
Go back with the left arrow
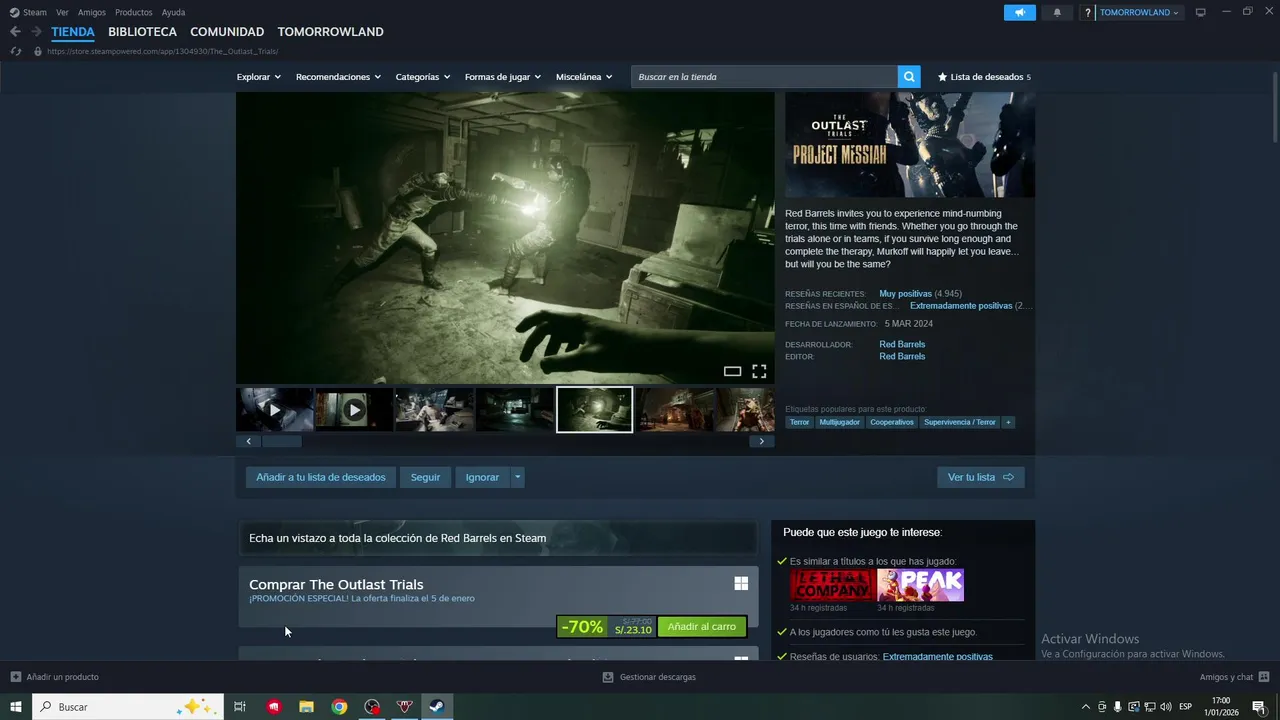(x=15, y=32)
